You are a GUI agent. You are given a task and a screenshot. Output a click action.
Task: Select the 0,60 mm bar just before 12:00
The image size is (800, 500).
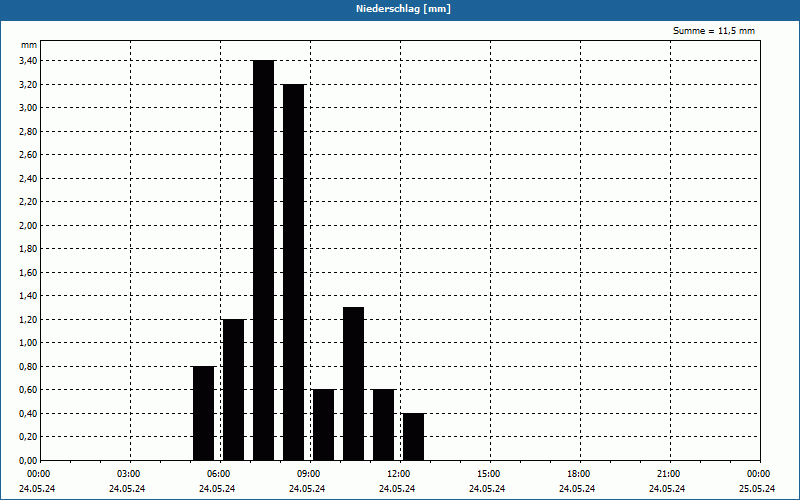coord(384,425)
